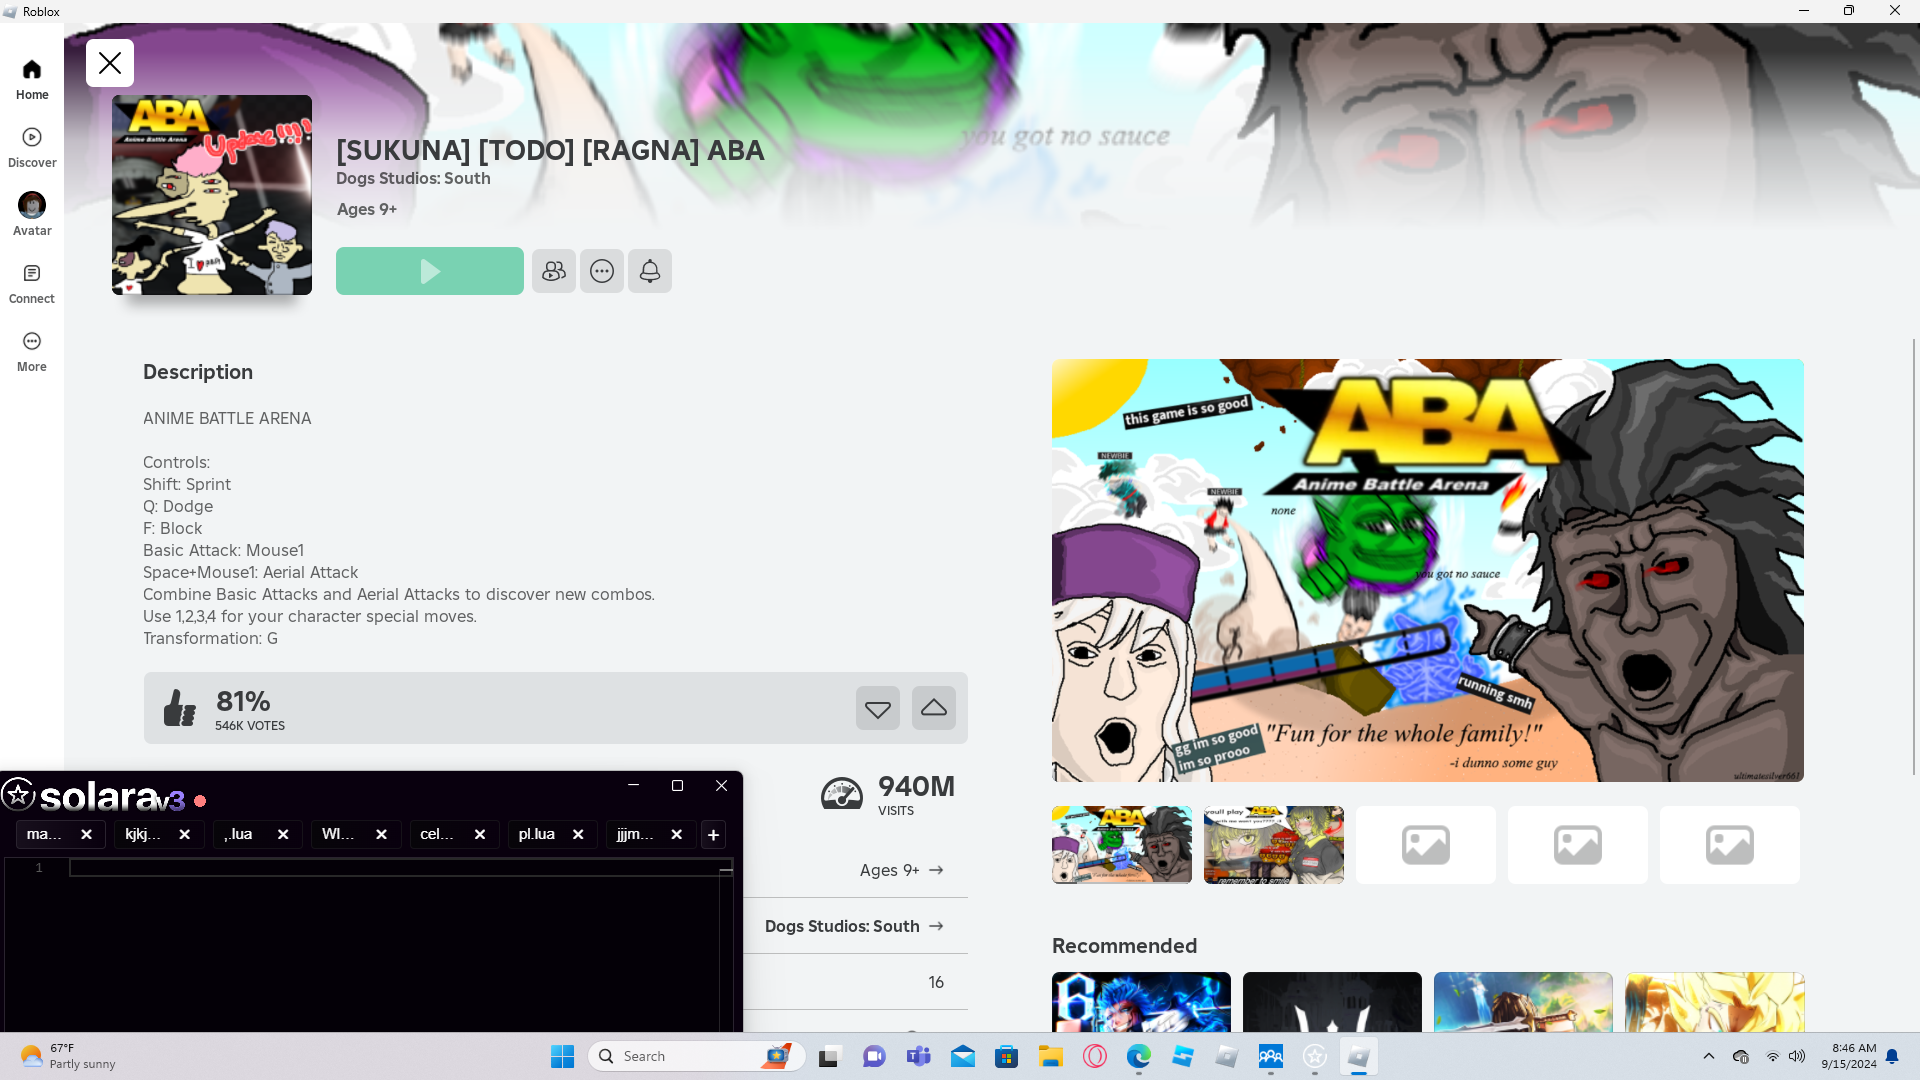This screenshot has width=1920, height=1080.
Task: Open the ABA game icon thumbnail
Action: 212,195
